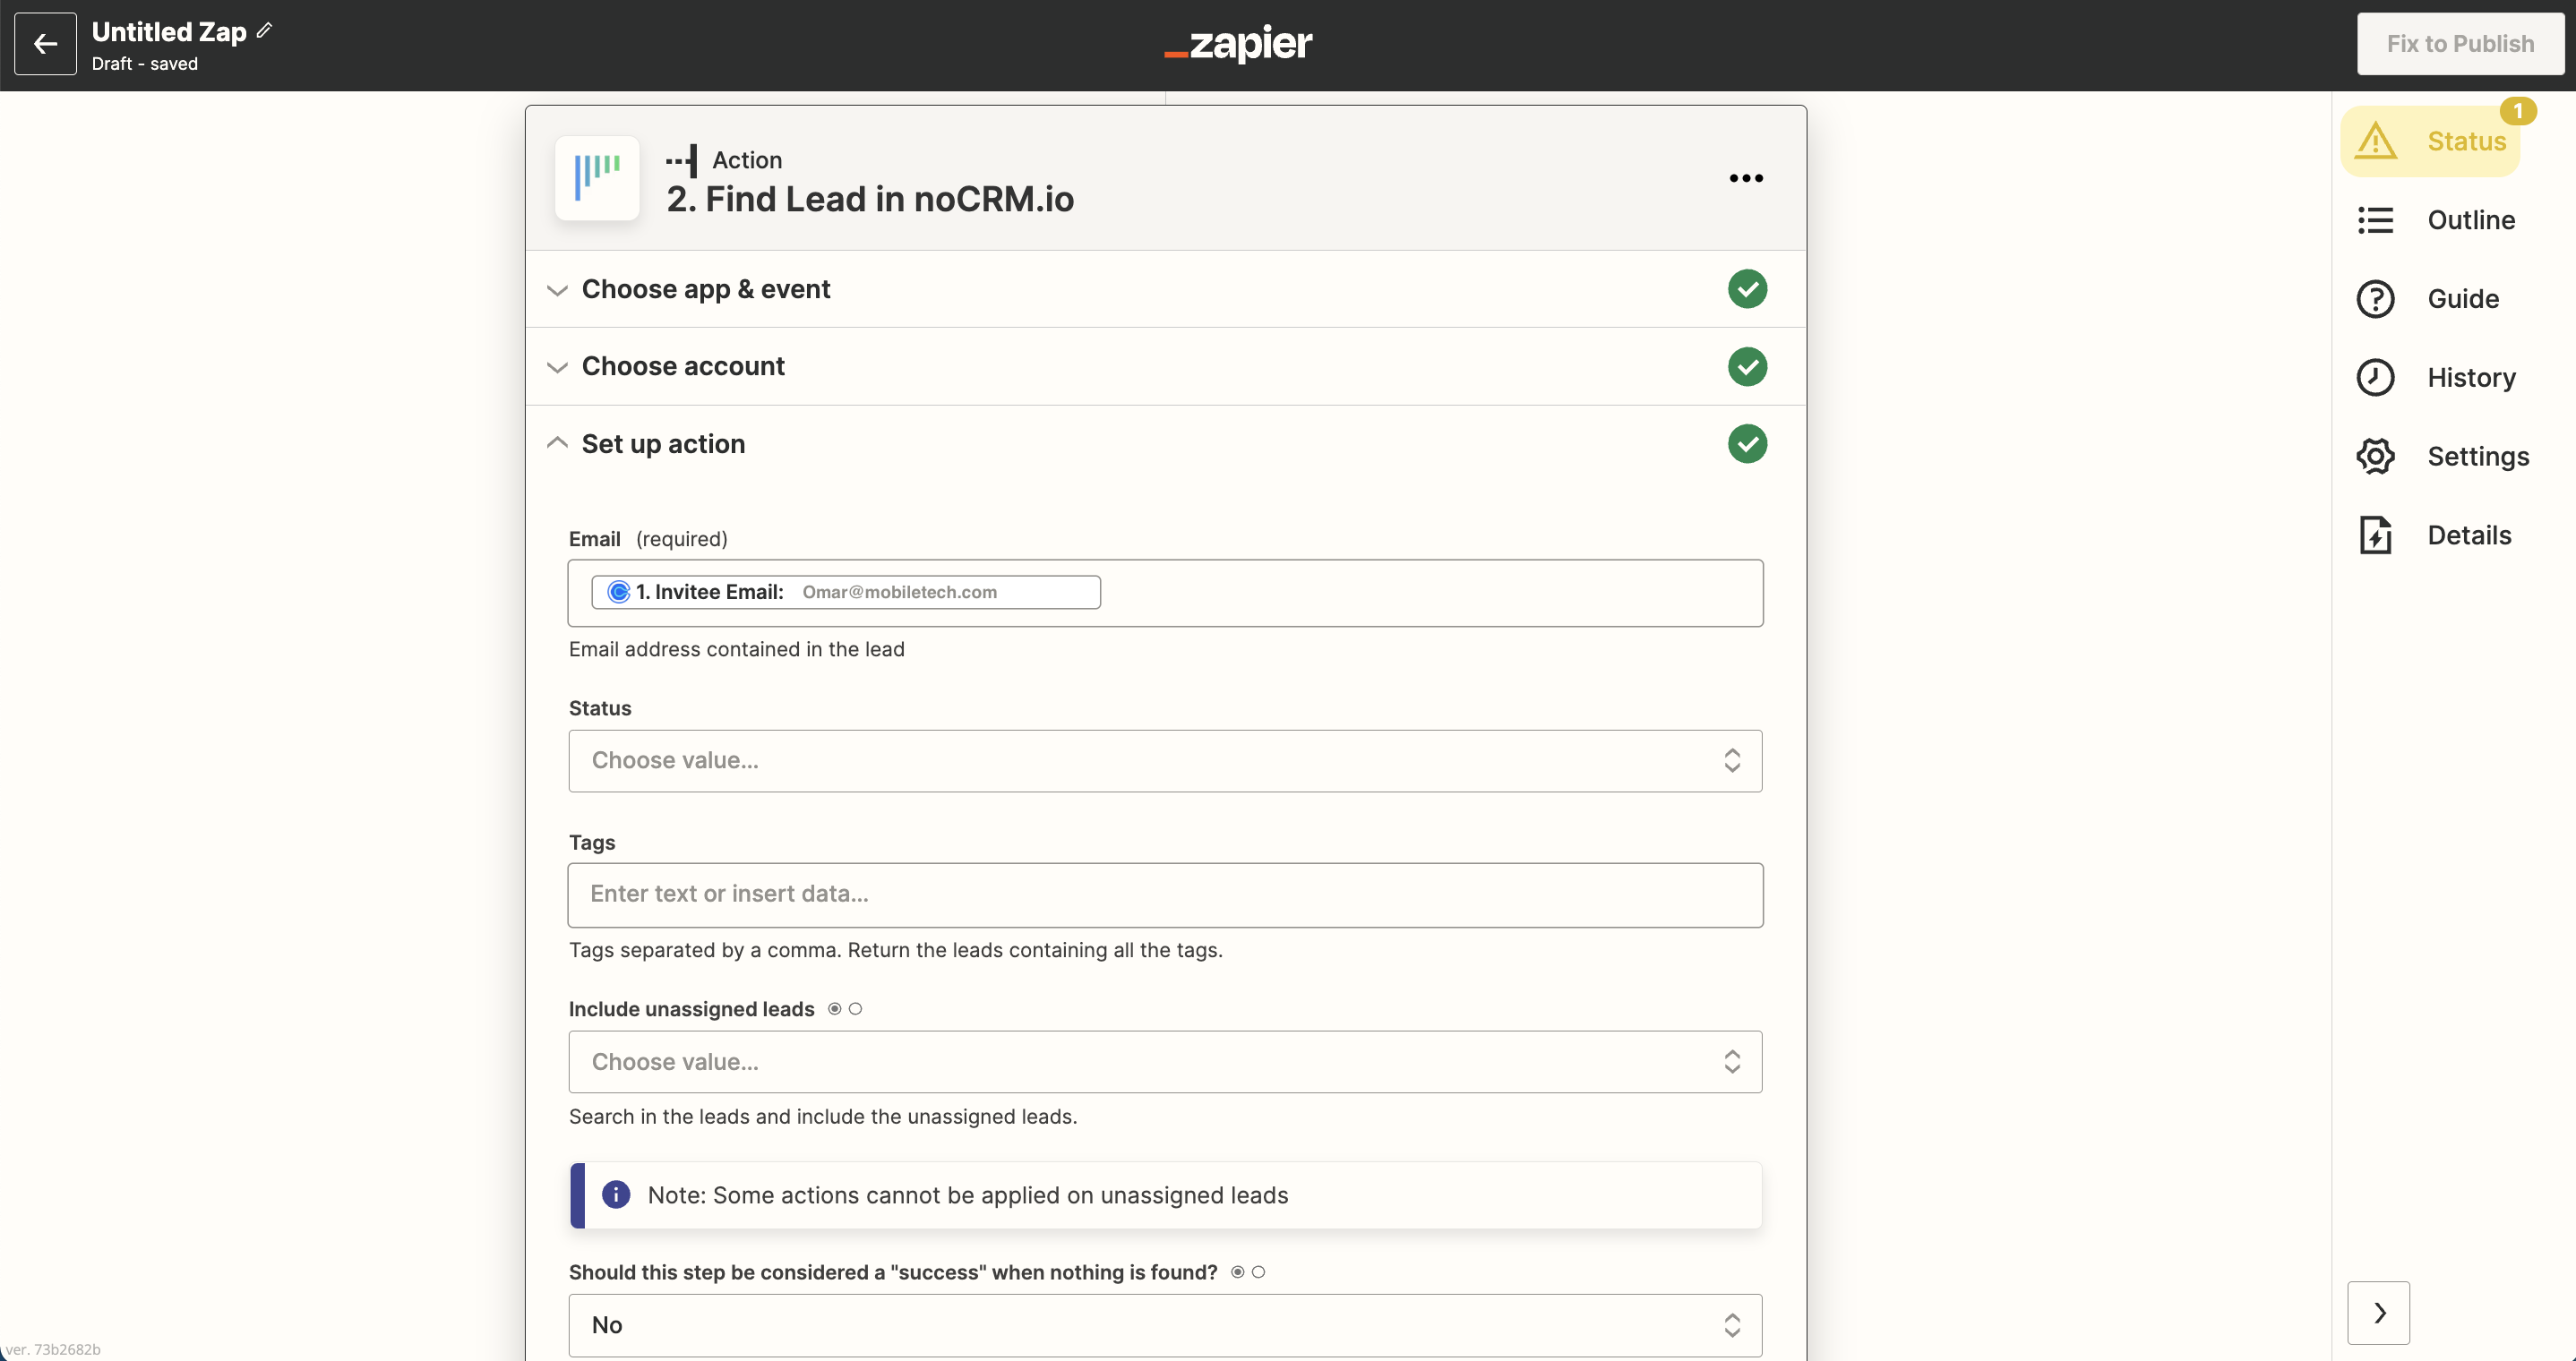2576x1361 pixels.
Task: Open the History tab in sidebar
Action: point(2436,378)
